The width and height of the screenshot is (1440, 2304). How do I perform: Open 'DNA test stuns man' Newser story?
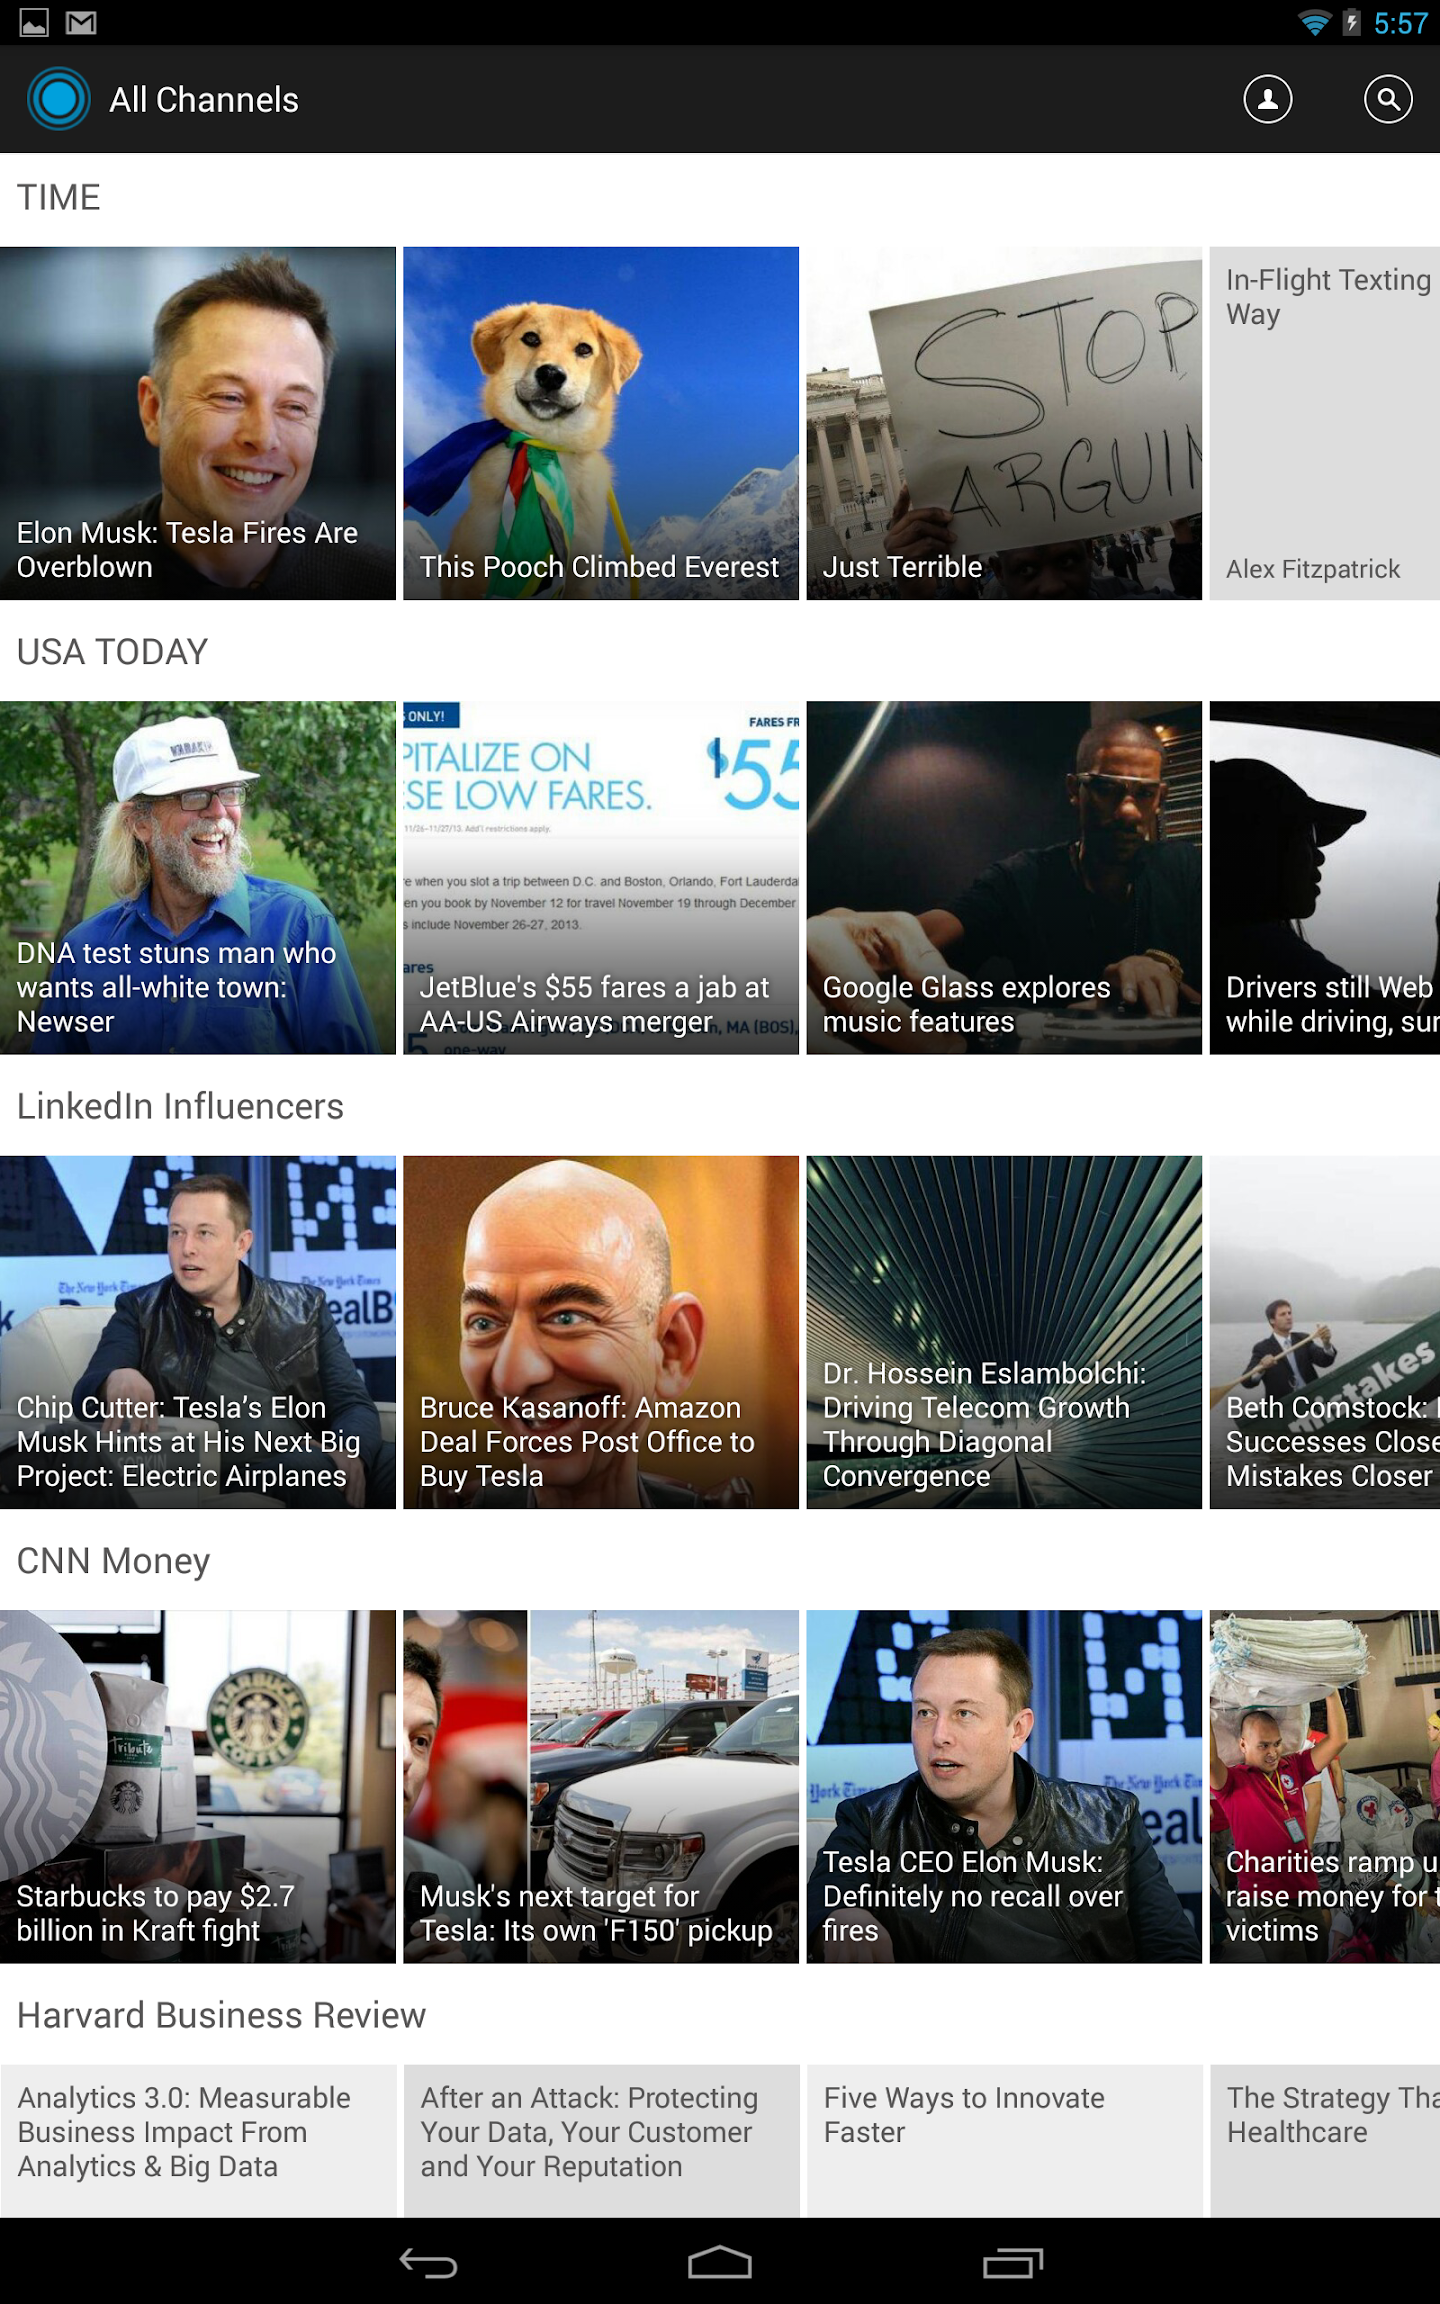pos(198,878)
